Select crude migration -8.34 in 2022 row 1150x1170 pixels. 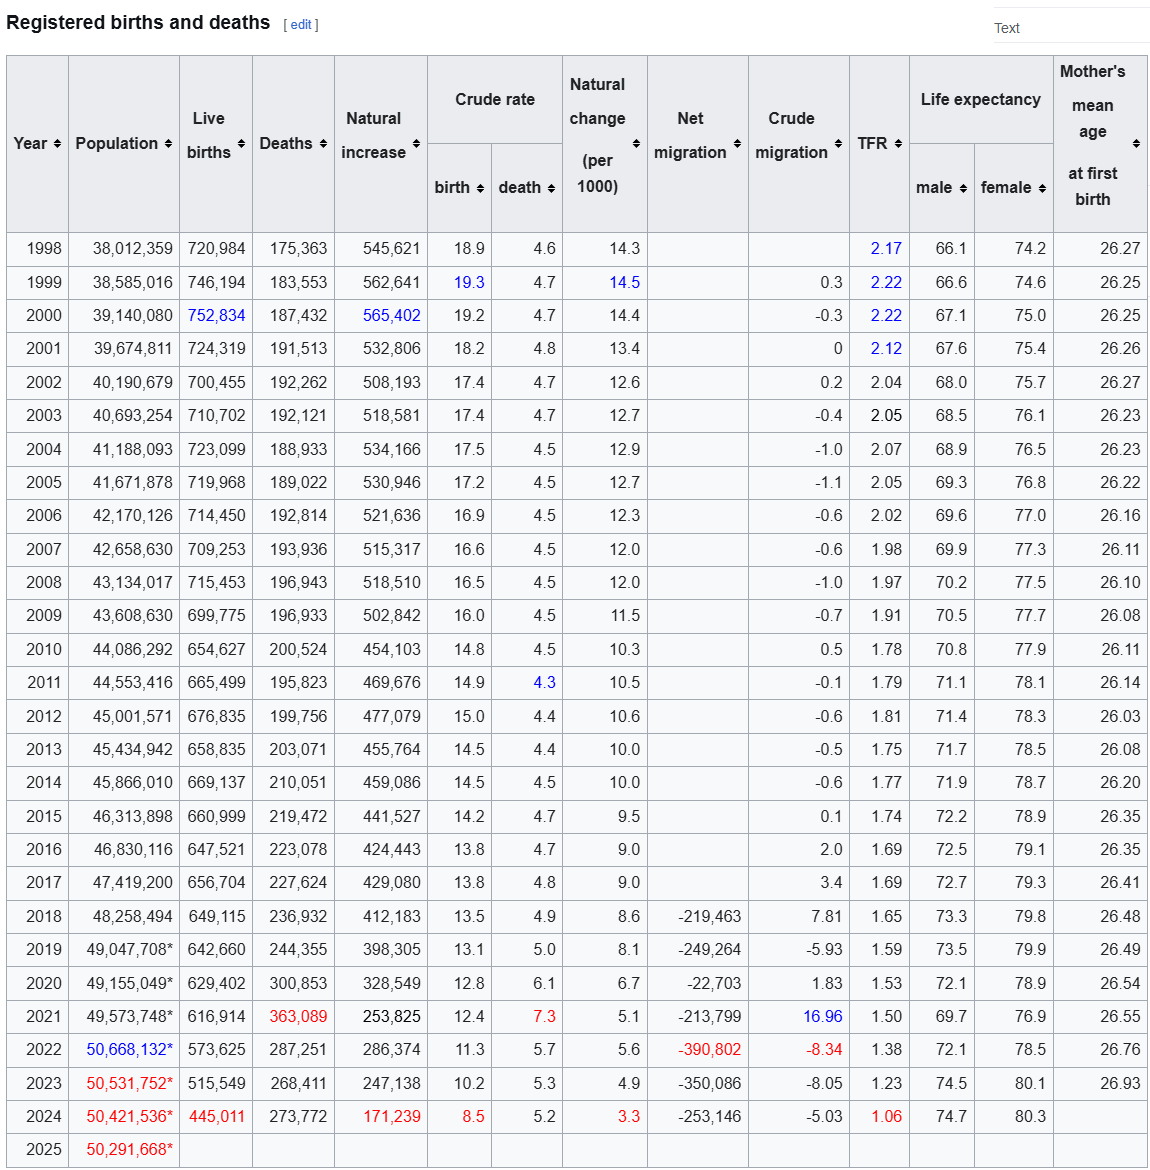click(x=824, y=1049)
